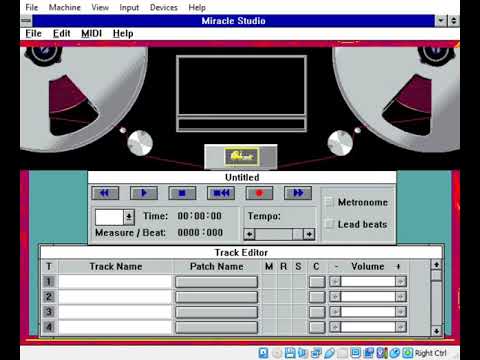Open the Patch Name selector for track 4
The image size is (480, 360).
[217, 327]
